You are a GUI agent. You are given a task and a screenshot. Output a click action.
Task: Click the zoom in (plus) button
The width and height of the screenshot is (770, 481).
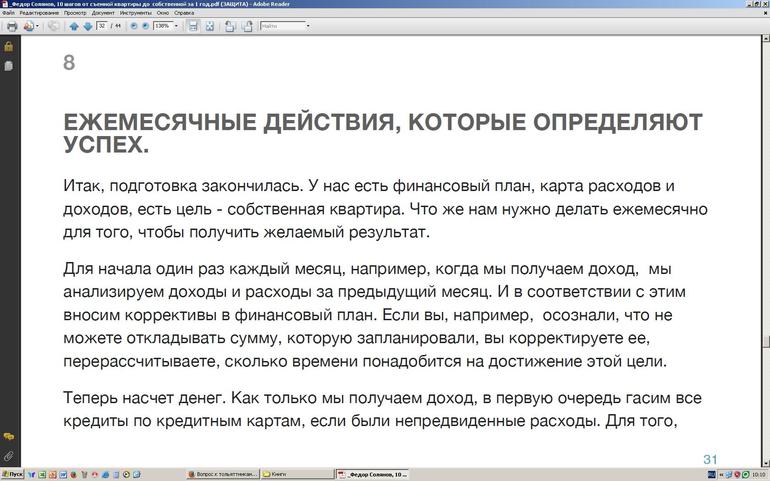tap(145, 26)
